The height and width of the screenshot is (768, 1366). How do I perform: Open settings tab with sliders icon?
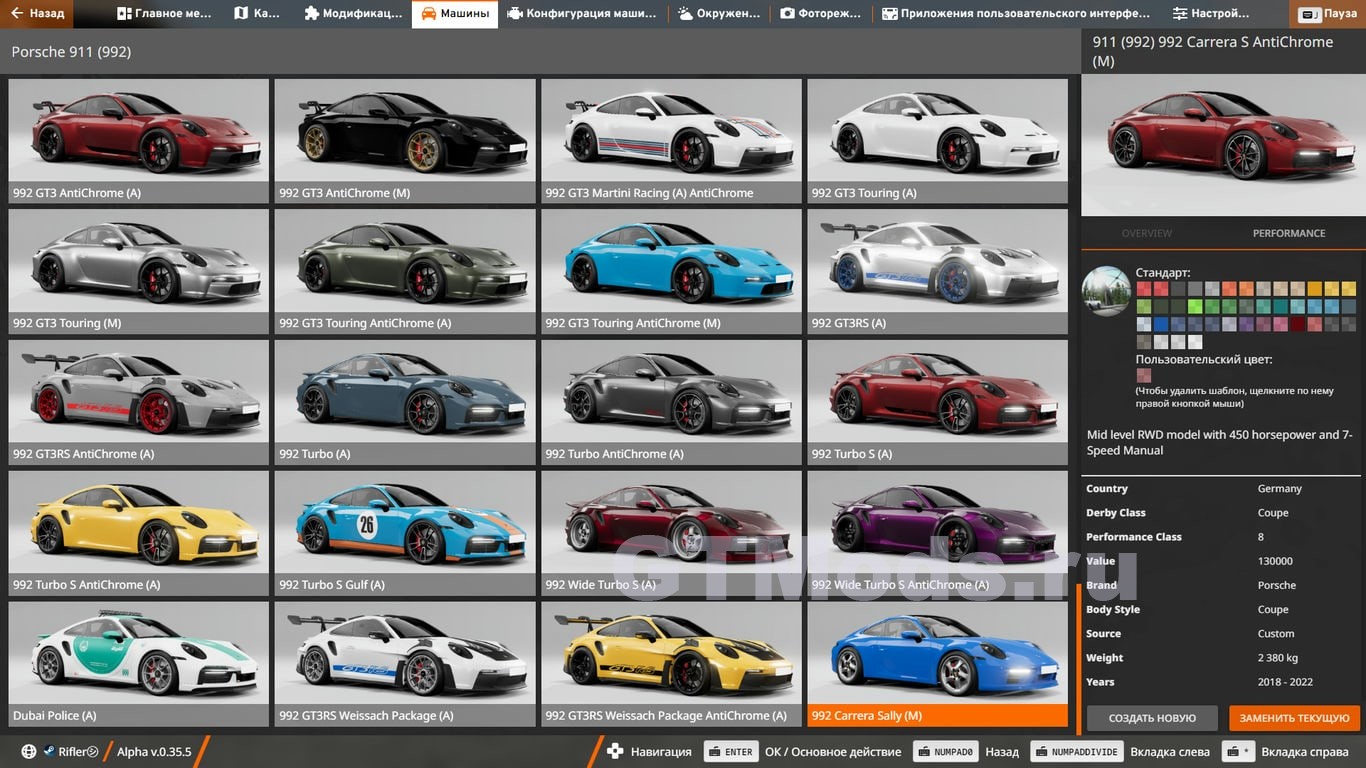click(x=1211, y=14)
